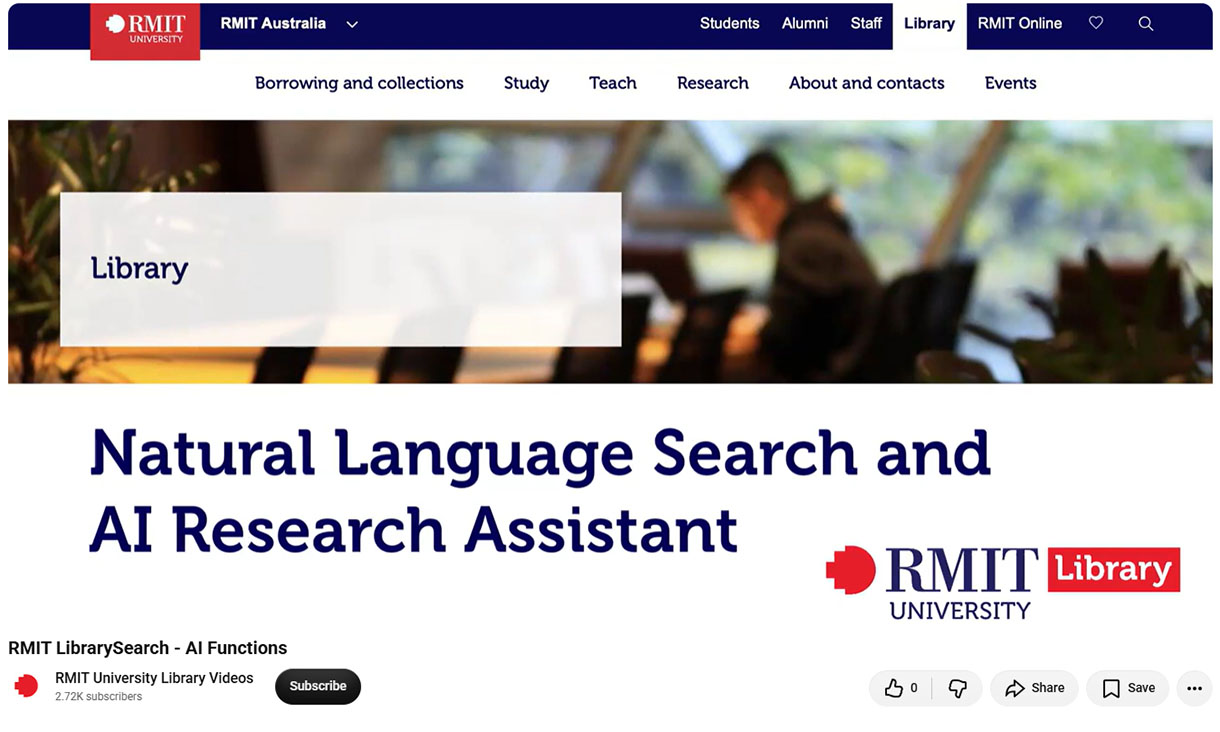Click the Library heading in banner

coord(139,269)
